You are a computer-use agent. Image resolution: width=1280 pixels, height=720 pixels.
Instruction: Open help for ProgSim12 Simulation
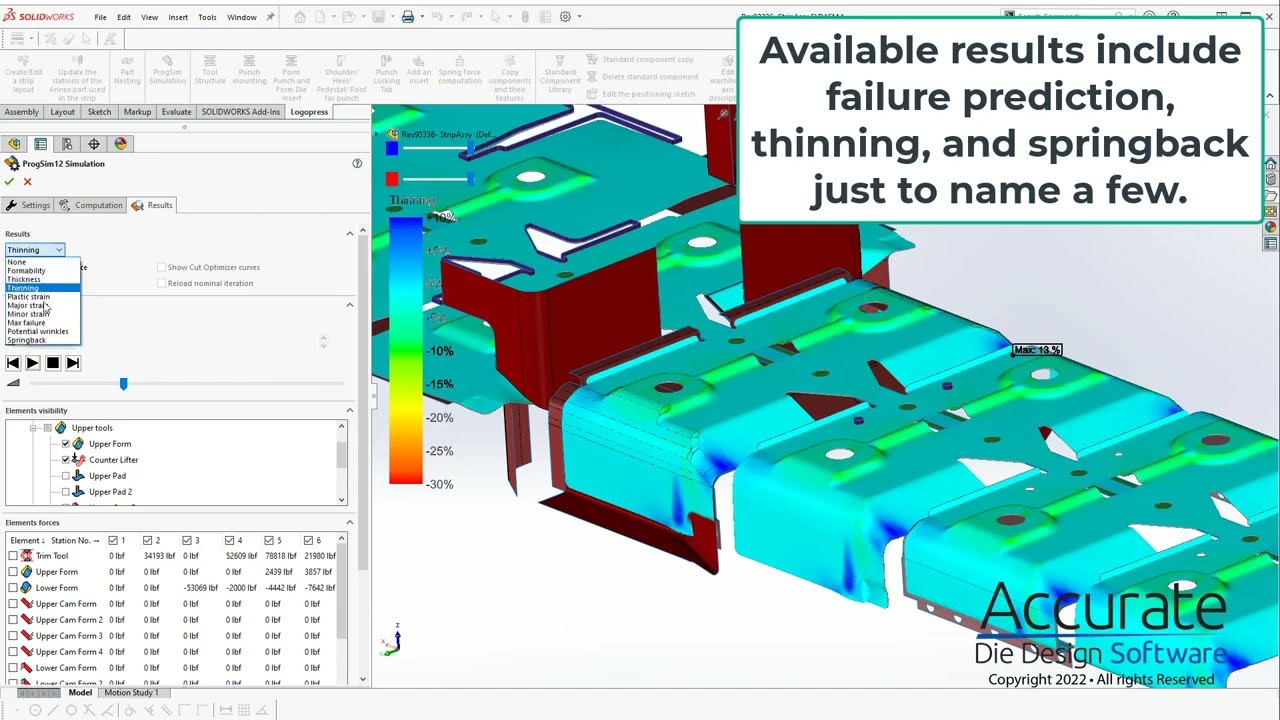pyautogui.click(x=357, y=163)
